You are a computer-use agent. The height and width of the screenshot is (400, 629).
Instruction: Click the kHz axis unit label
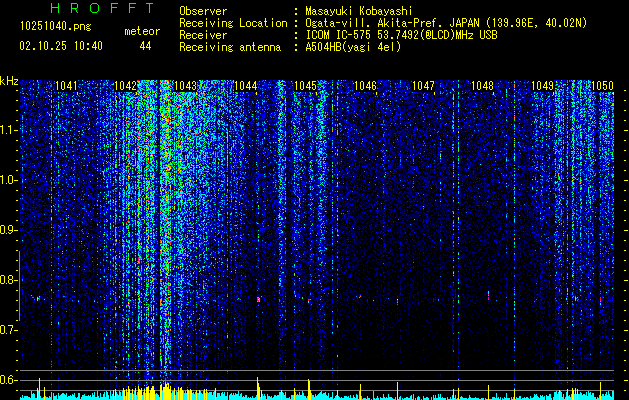[x=9, y=81]
